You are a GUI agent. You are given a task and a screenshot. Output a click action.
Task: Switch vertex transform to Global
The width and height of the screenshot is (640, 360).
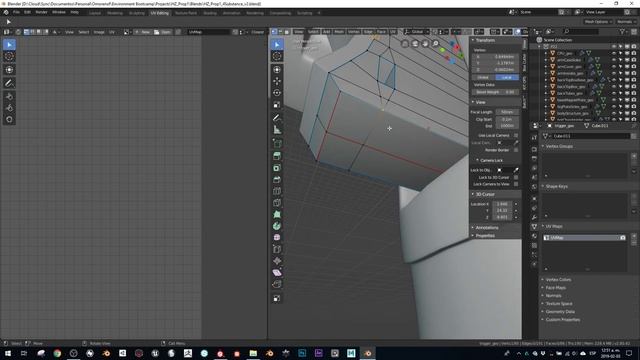(483, 77)
